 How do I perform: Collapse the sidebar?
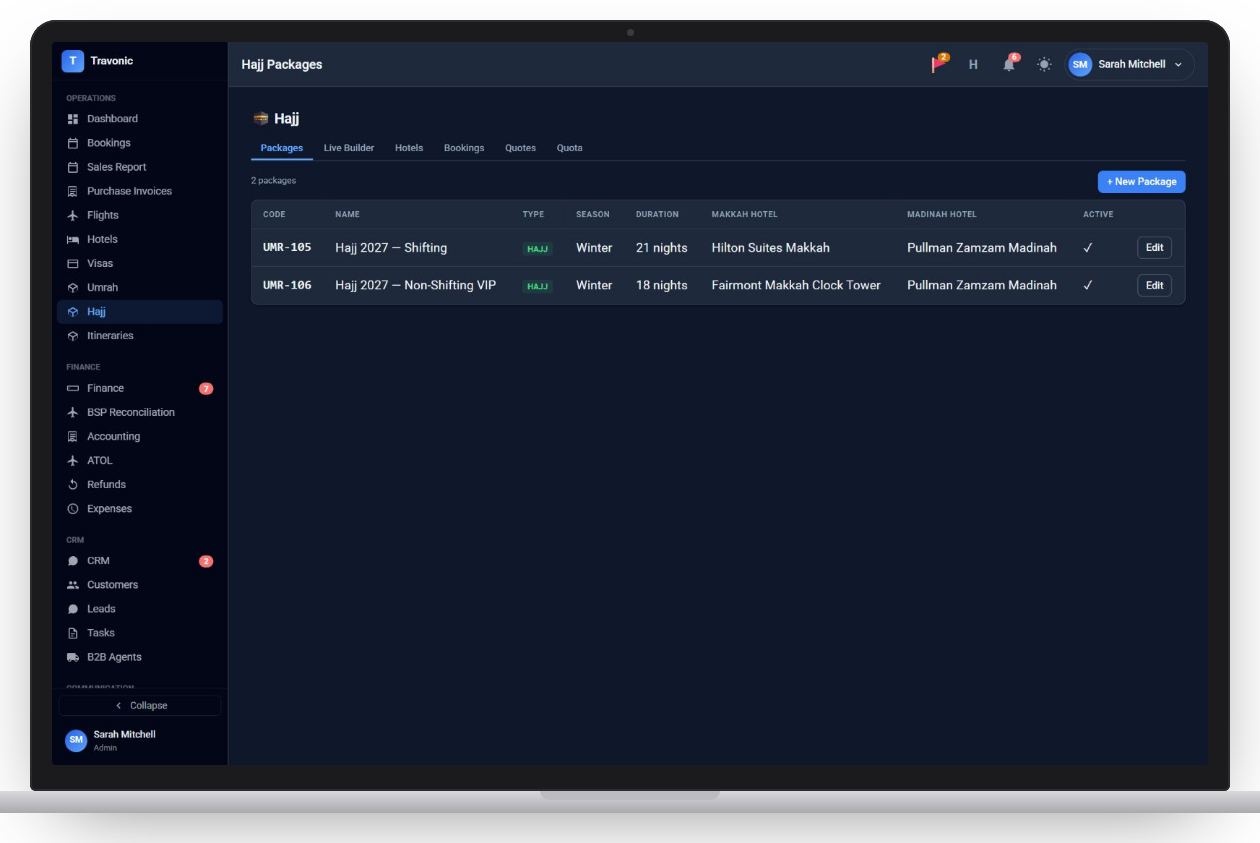(140, 705)
